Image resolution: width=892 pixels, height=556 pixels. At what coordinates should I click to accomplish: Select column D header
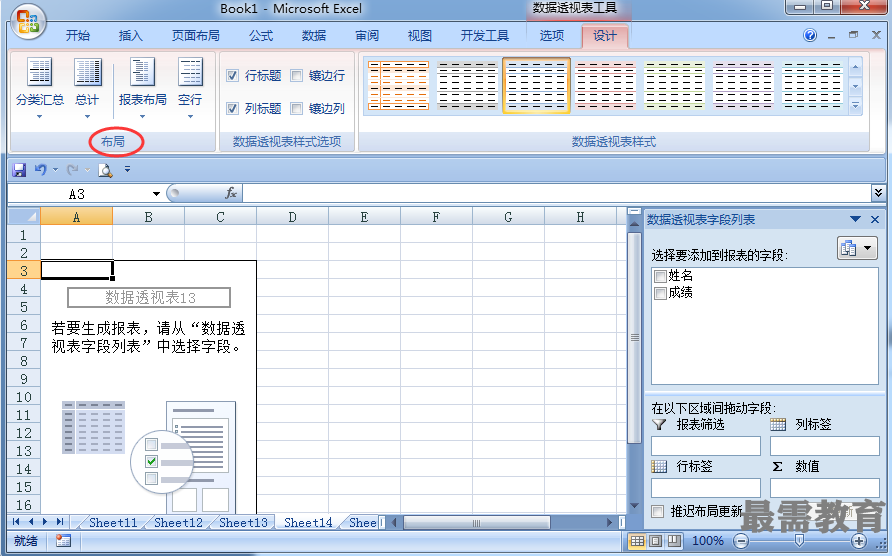[292, 217]
